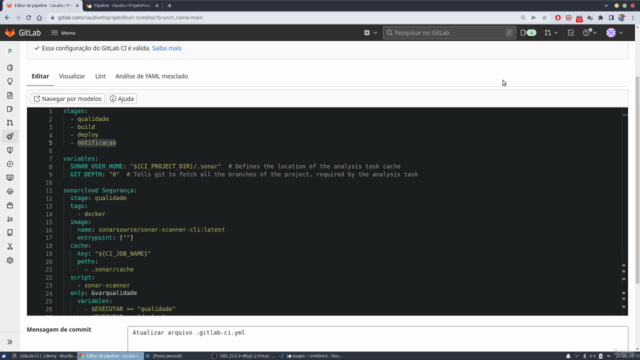Click the browser address bar URL
The height and width of the screenshot is (360, 640).
(130, 18)
